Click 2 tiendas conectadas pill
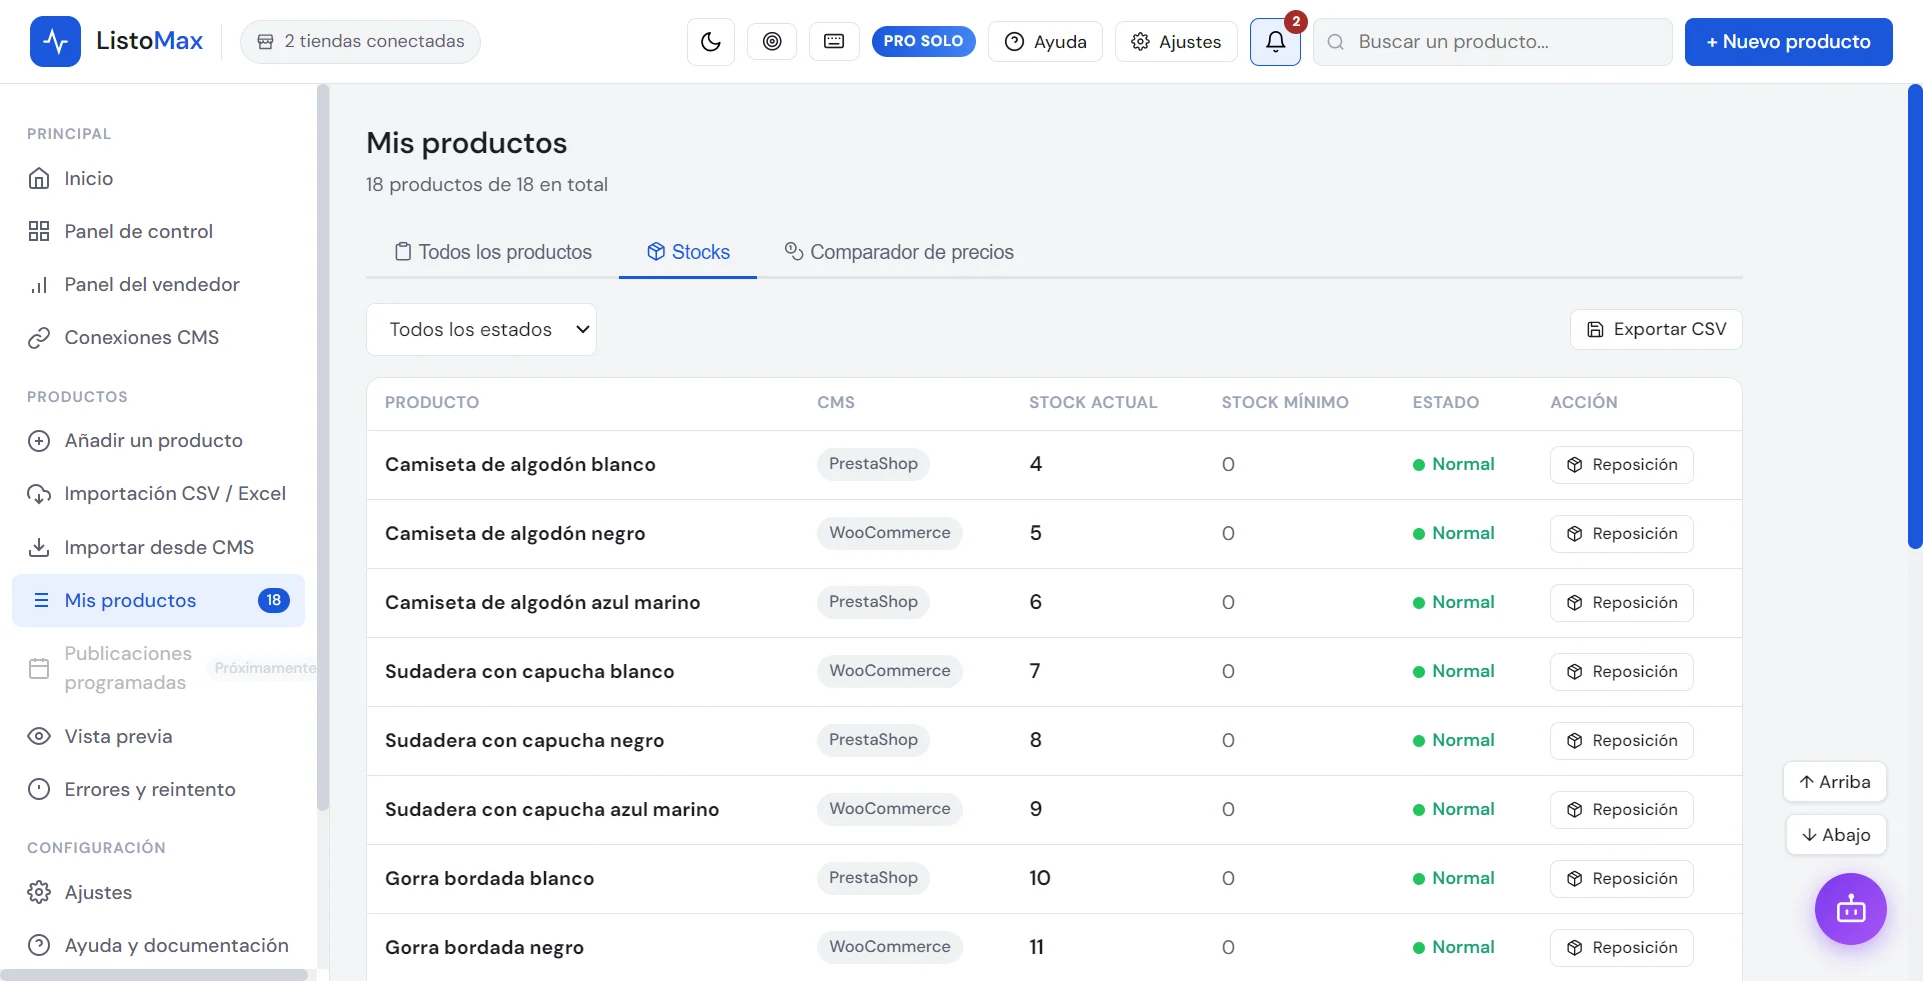The width and height of the screenshot is (1923, 981). point(360,41)
